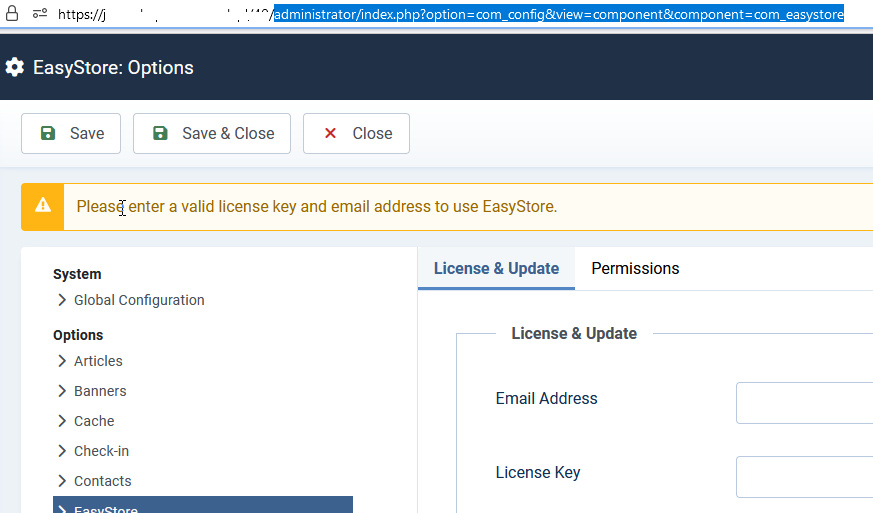Image resolution: width=873 pixels, height=513 pixels.
Task: Click the Close button with red X
Action: pyautogui.click(x=356, y=133)
